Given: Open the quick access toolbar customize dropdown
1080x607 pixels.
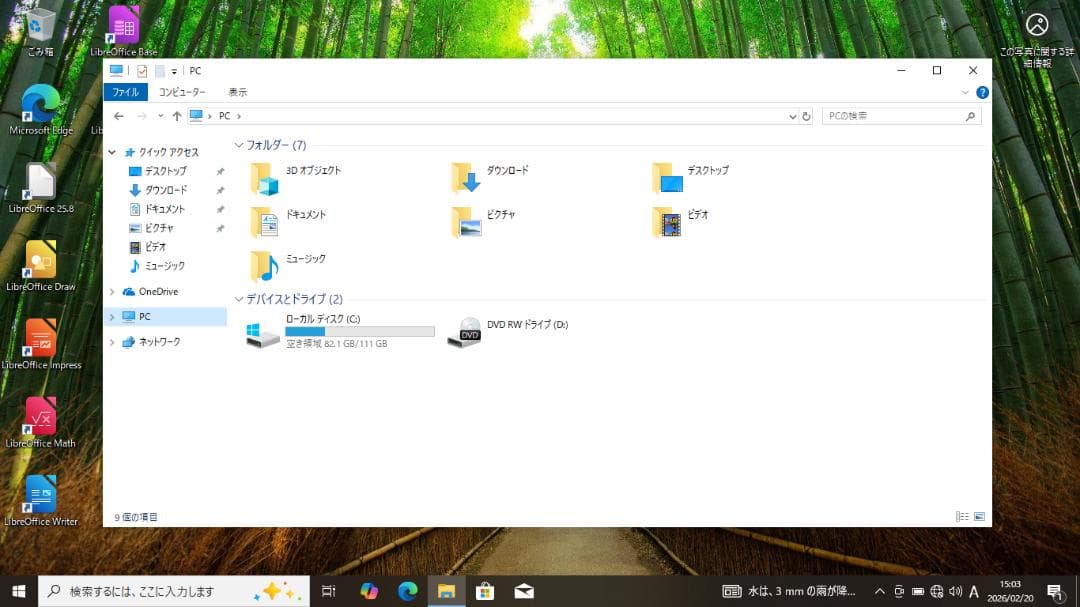Looking at the screenshot, I should pos(174,72).
